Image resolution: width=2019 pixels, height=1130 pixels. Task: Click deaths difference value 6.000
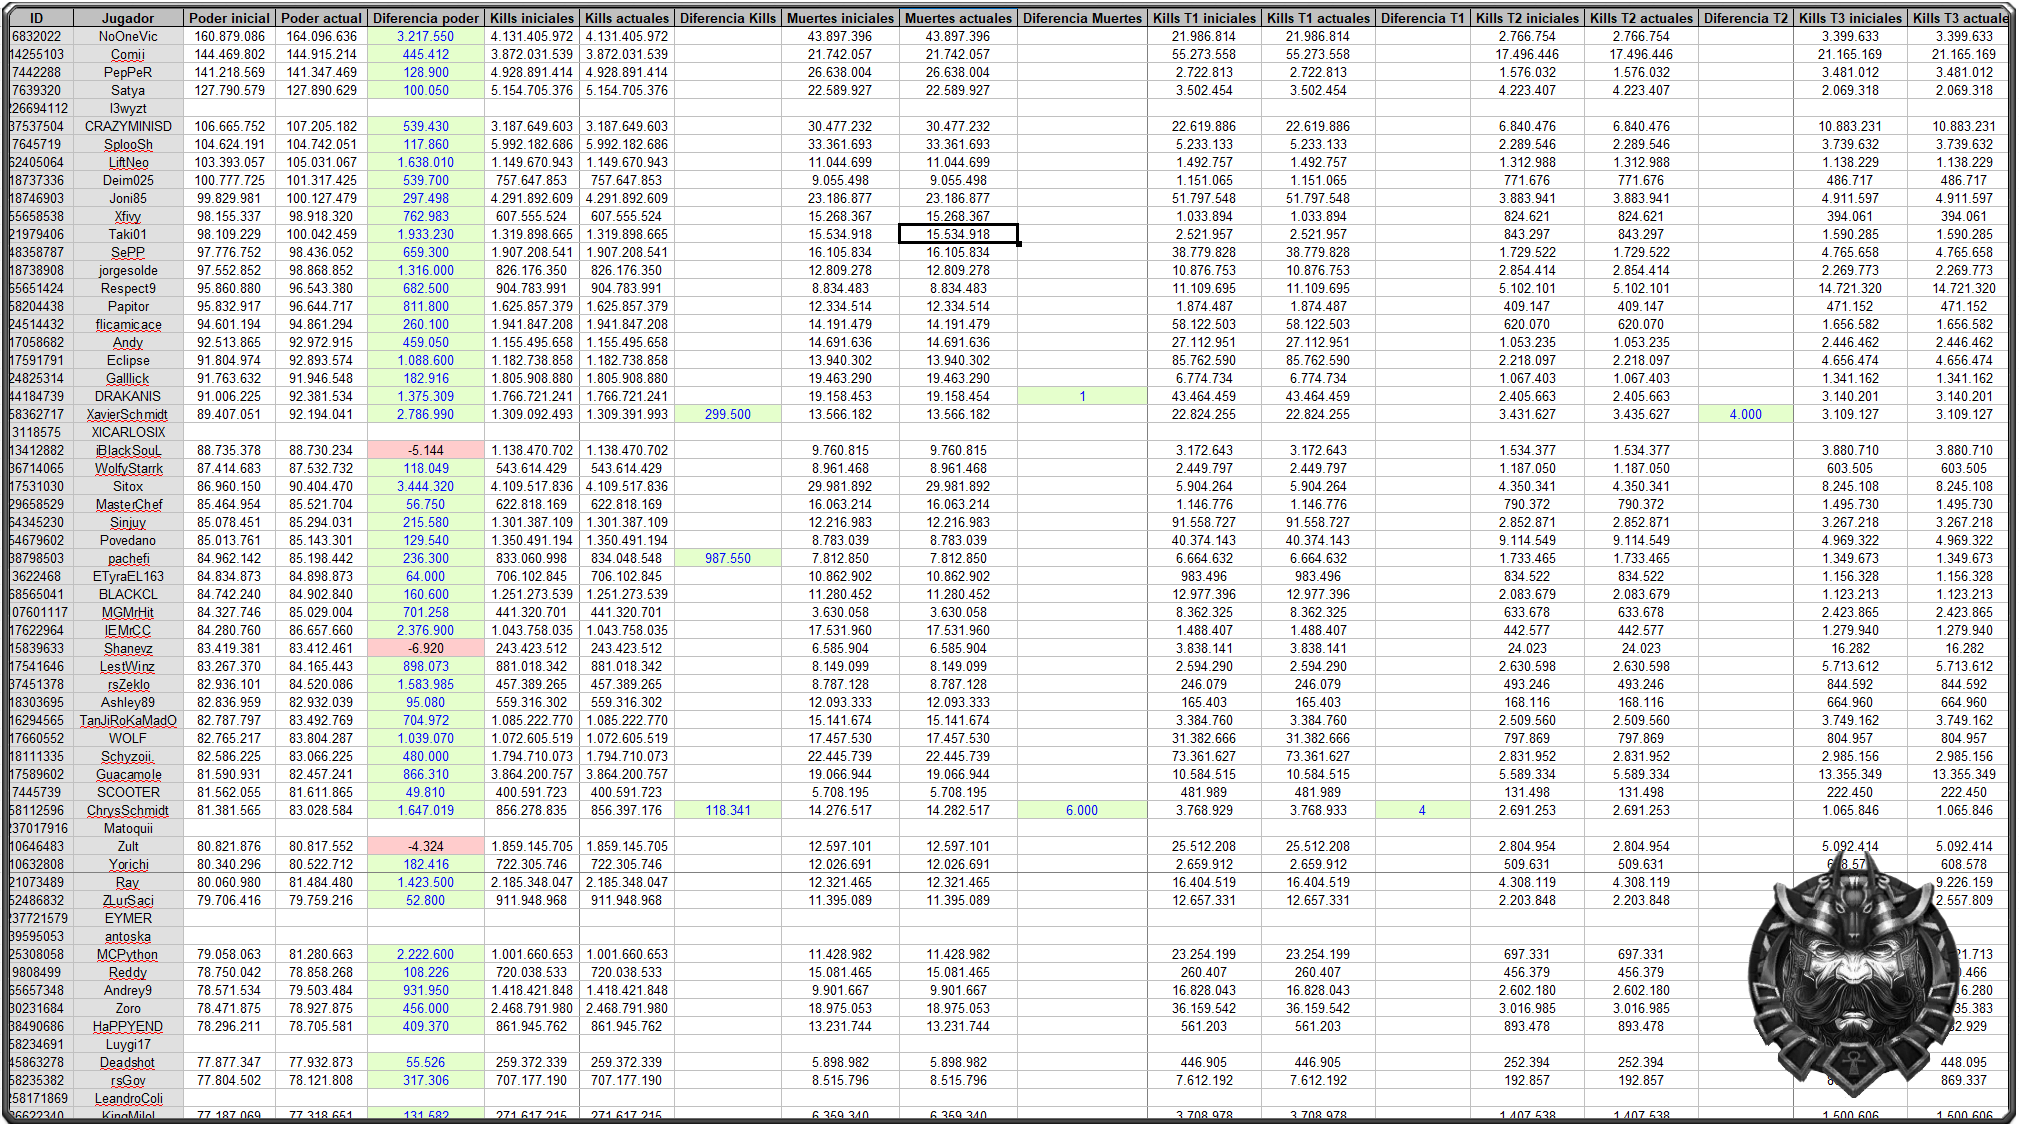point(1082,810)
